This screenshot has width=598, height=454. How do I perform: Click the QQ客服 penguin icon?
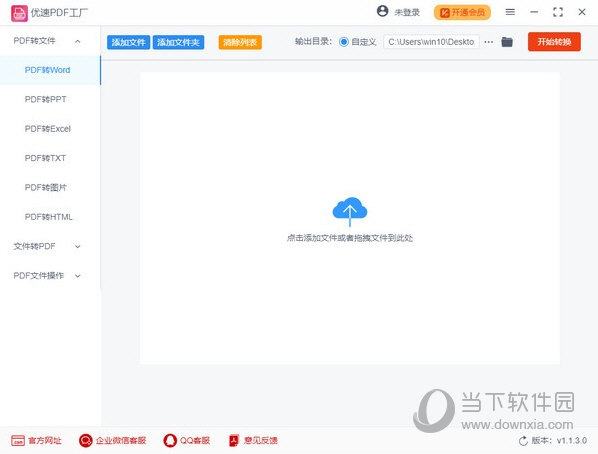coord(170,441)
